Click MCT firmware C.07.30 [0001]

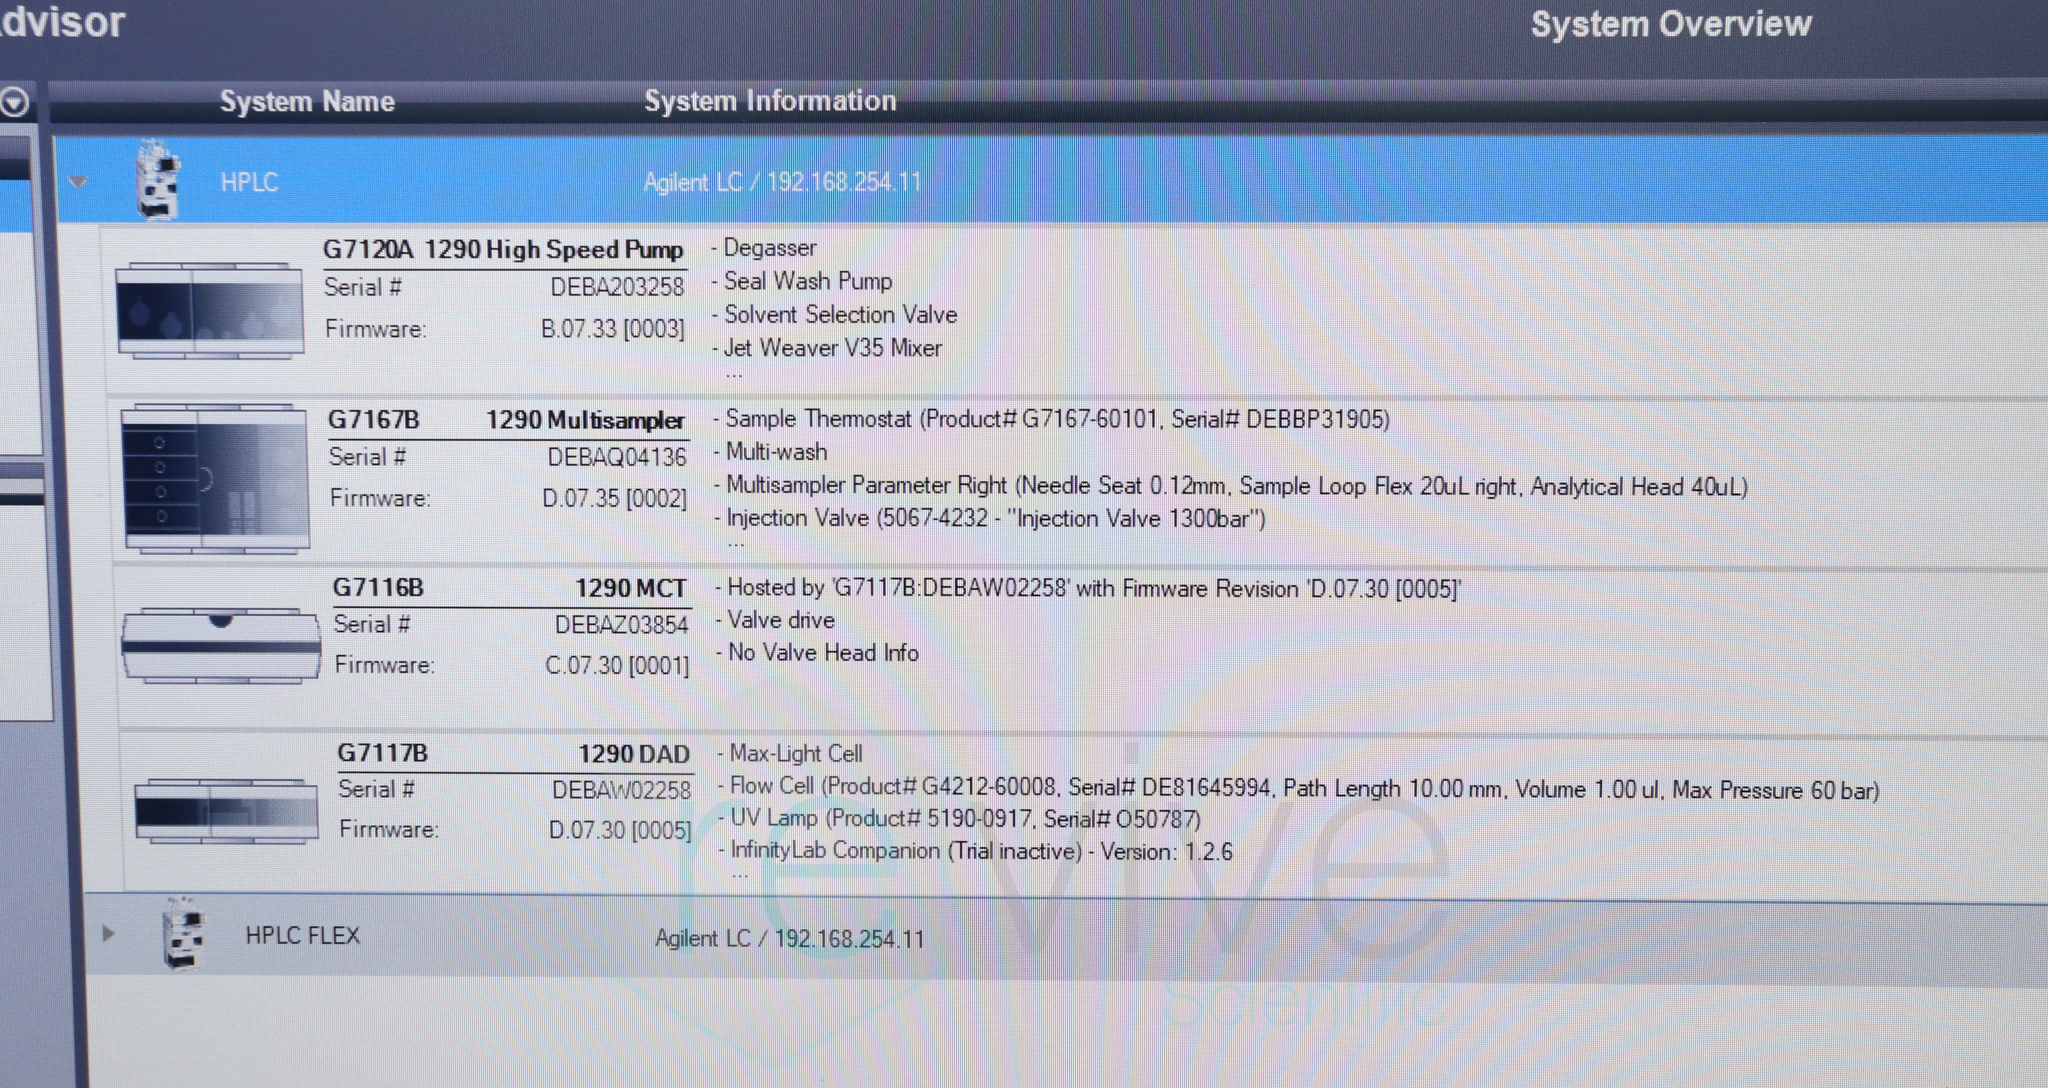click(x=617, y=665)
